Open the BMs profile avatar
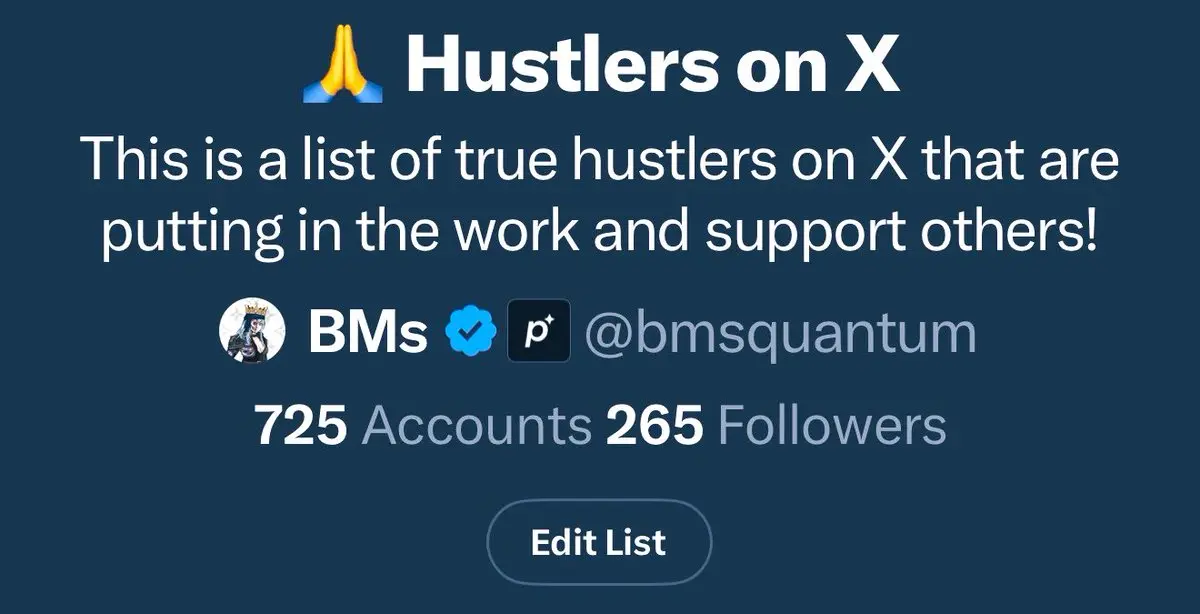The image size is (1200, 614). tap(247, 332)
